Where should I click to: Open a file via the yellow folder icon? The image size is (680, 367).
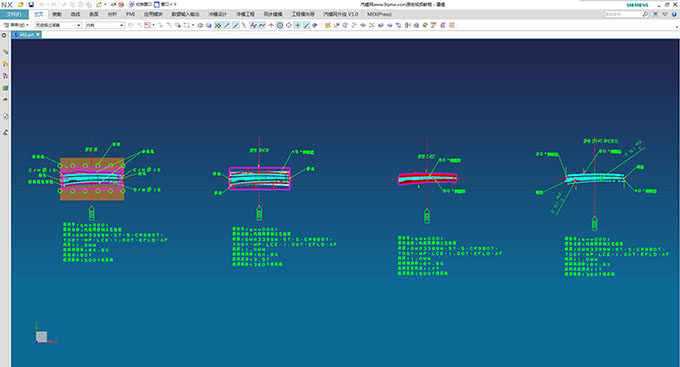pos(21,4)
